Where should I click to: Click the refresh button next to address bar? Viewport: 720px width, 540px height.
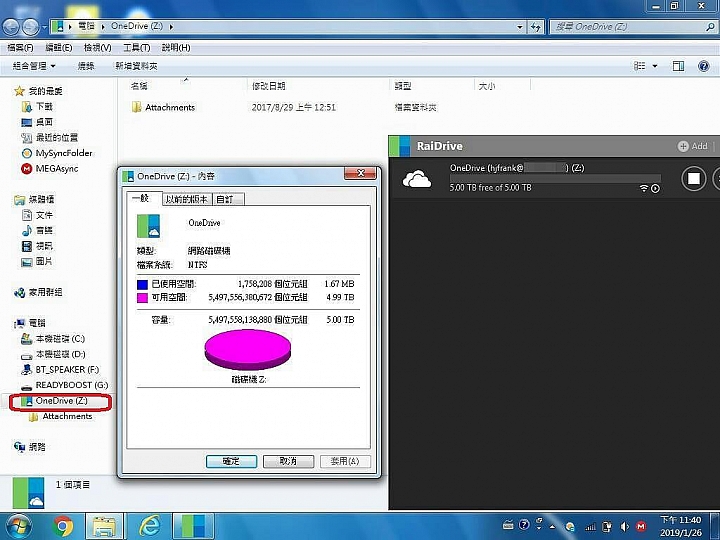(535, 27)
